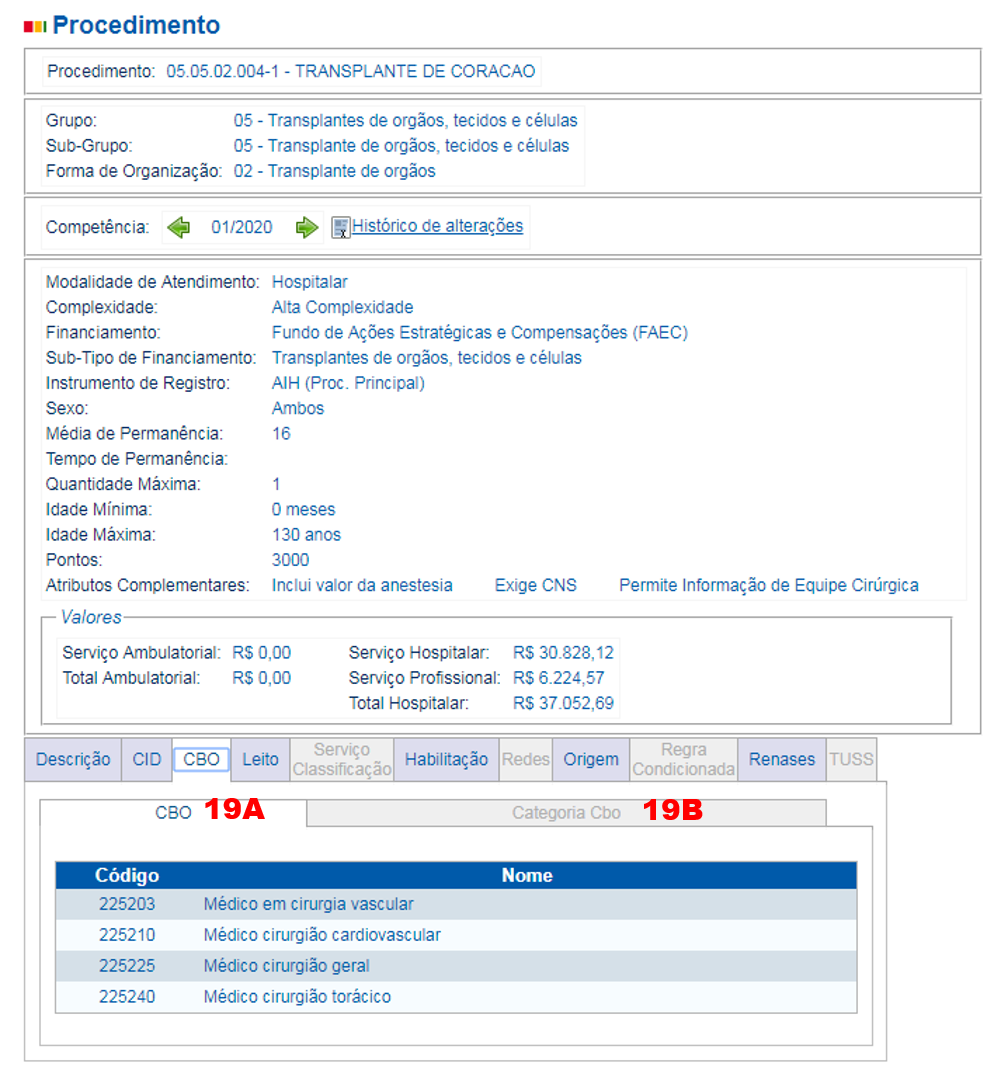Viewport: 1001px width, 1070px height.
Task: Switch to the Descrição tab
Action: point(73,759)
